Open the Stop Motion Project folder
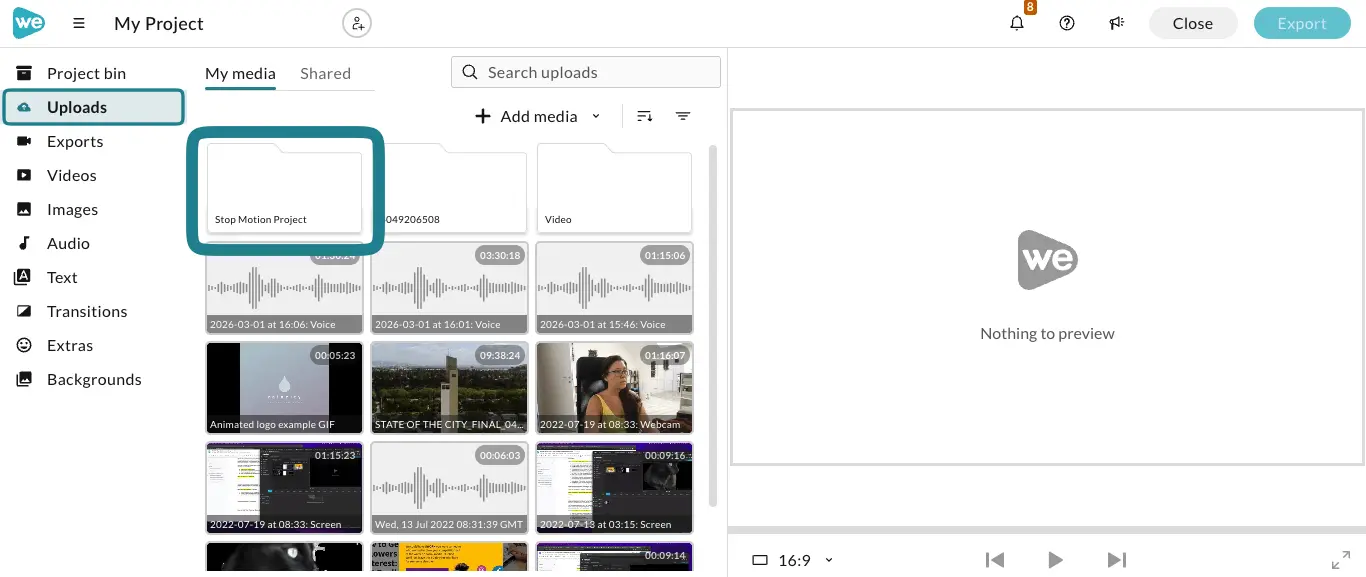Image resolution: width=1366 pixels, height=577 pixels. click(284, 188)
